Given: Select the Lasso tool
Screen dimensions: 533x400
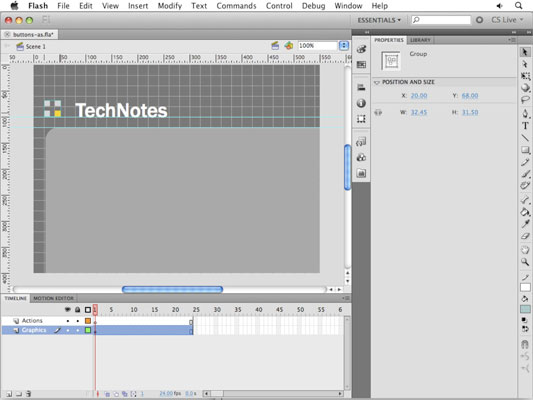Looking at the screenshot, I should coord(525,100).
